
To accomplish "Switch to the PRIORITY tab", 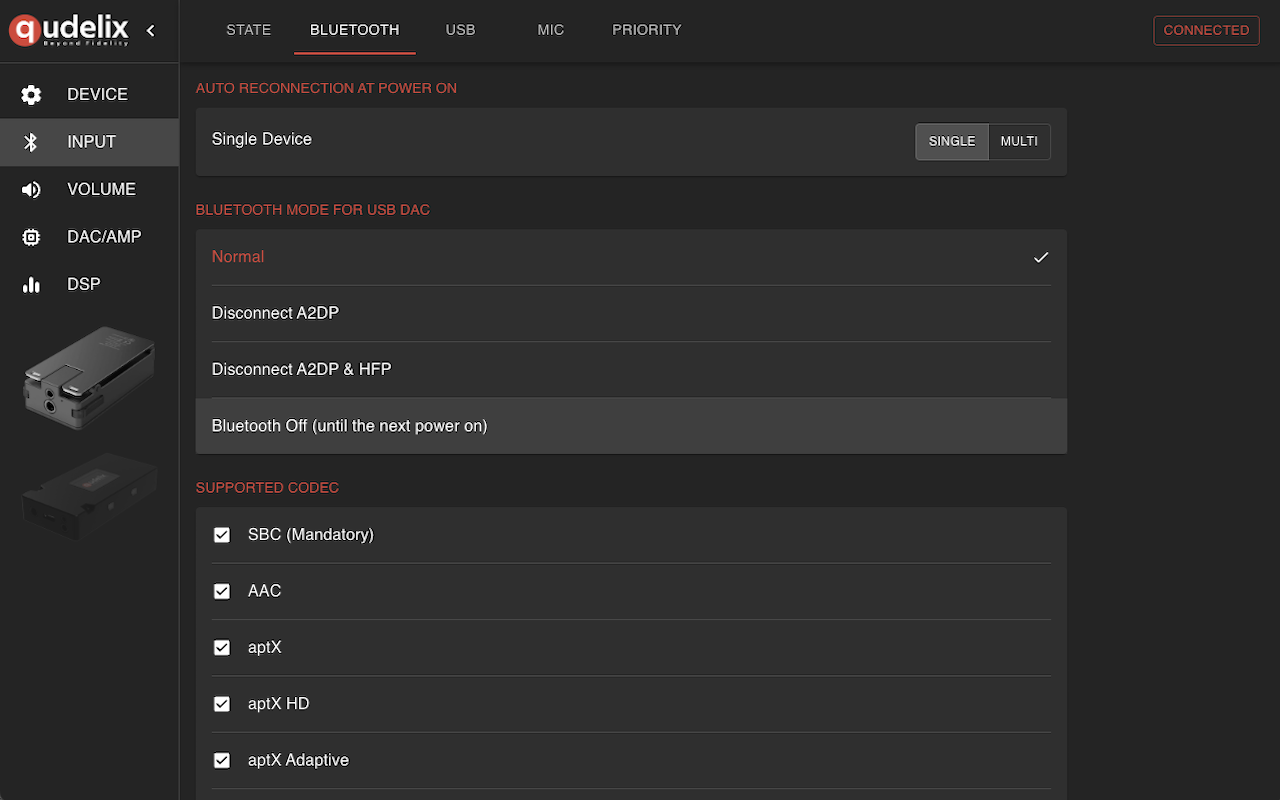I will [x=646, y=30].
